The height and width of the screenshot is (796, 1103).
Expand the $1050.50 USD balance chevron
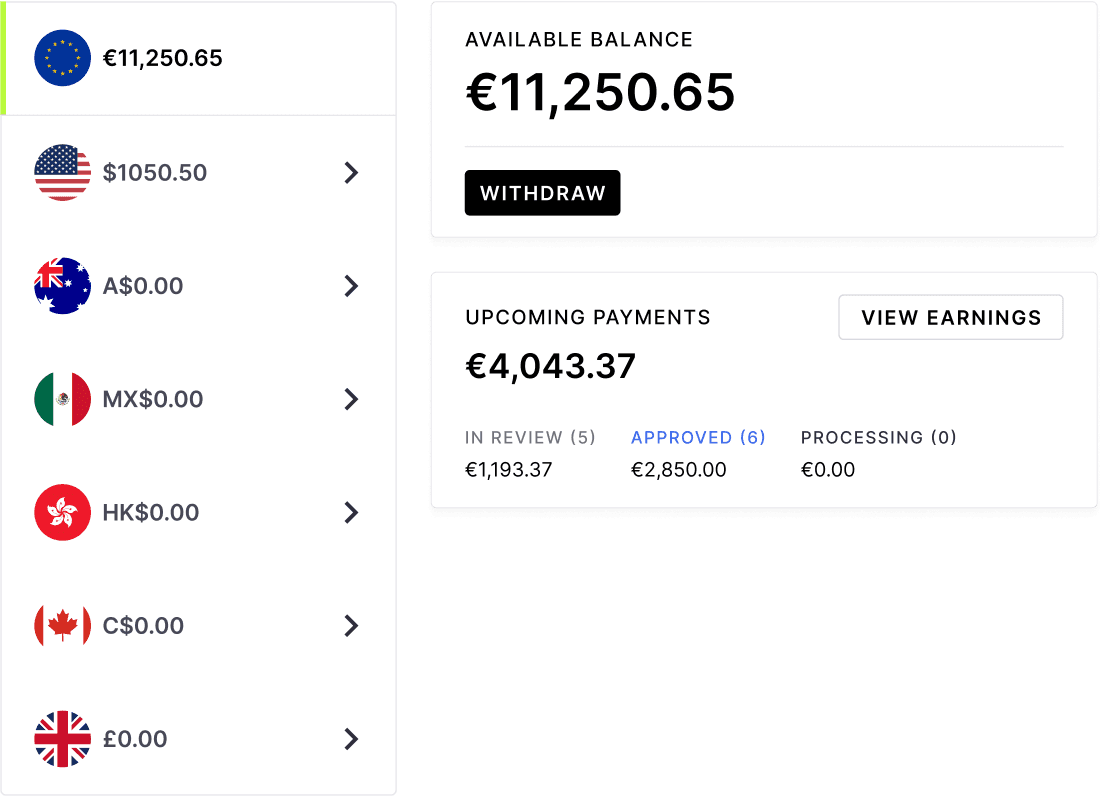pos(351,172)
